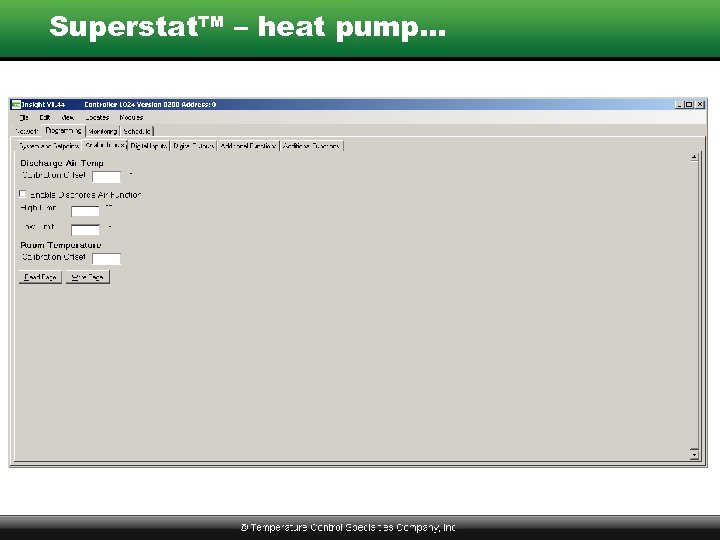Enable Discharge Air Function checkbox

(22, 194)
